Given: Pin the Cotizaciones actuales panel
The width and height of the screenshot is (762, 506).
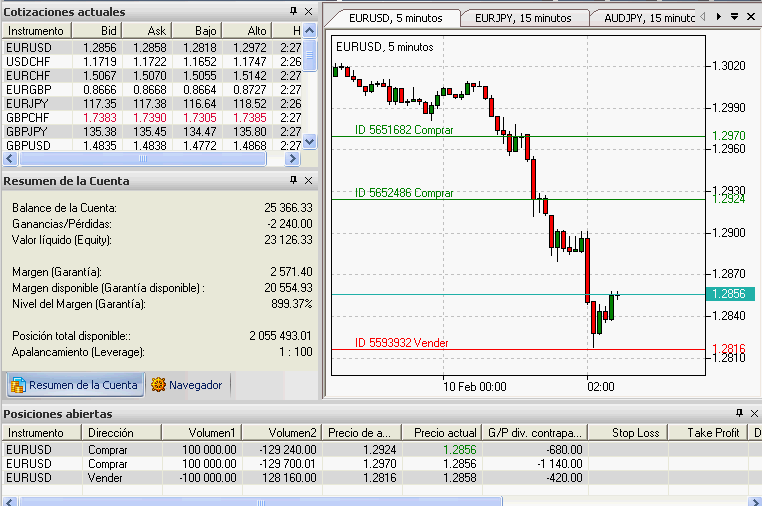Looking at the screenshot, I should pos(293,11).
